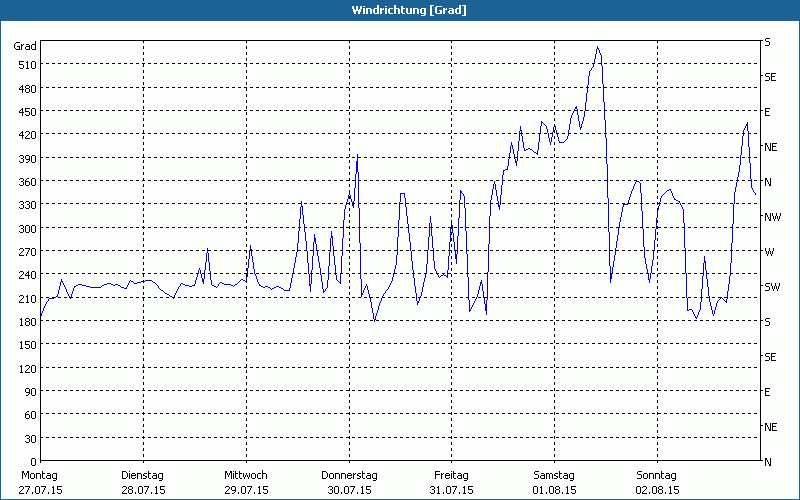Click the peak of wind direction line on Samstag

click(x=597, y=47)
